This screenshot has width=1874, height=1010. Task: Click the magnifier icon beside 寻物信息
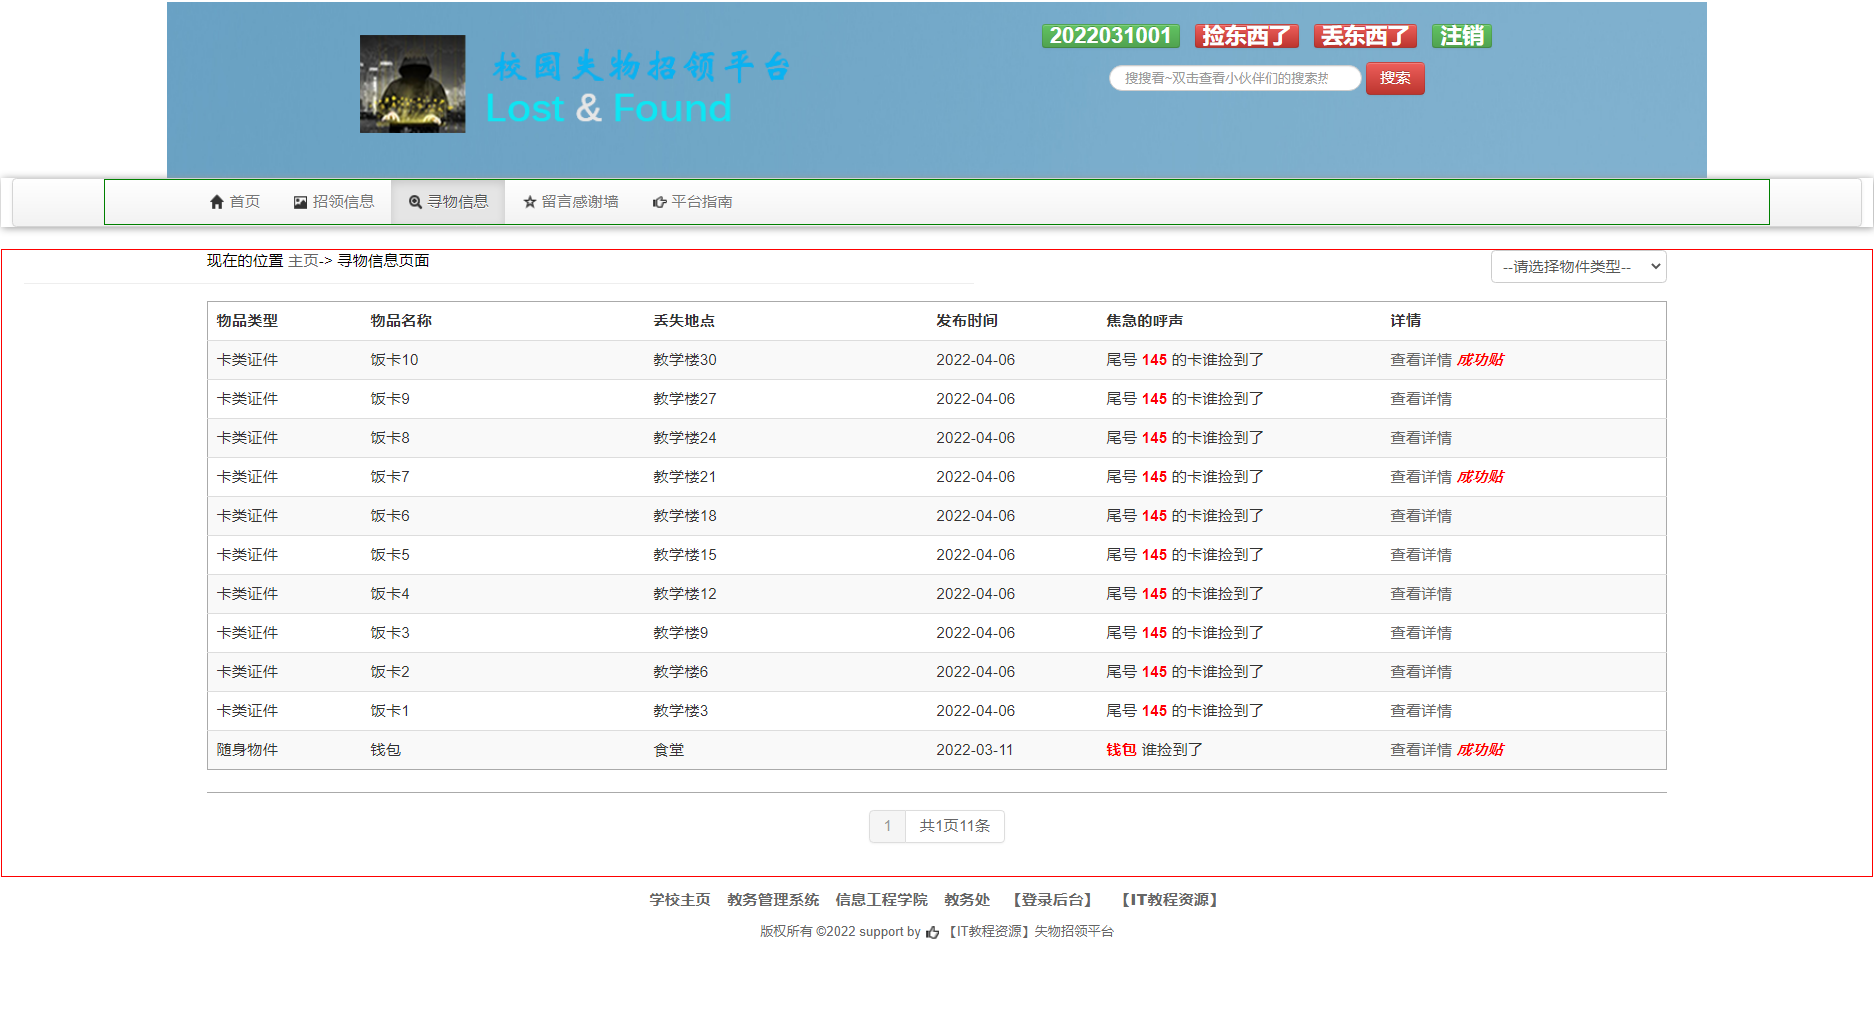tap(415, 202)
